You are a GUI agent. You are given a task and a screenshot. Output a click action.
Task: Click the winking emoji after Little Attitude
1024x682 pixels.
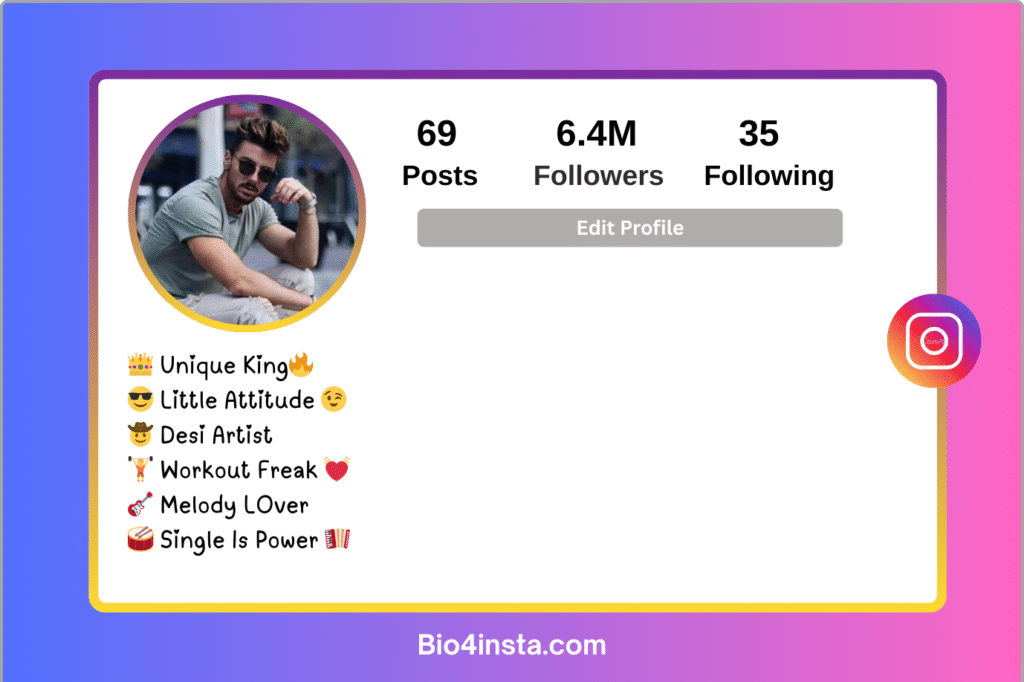[334, 399]
